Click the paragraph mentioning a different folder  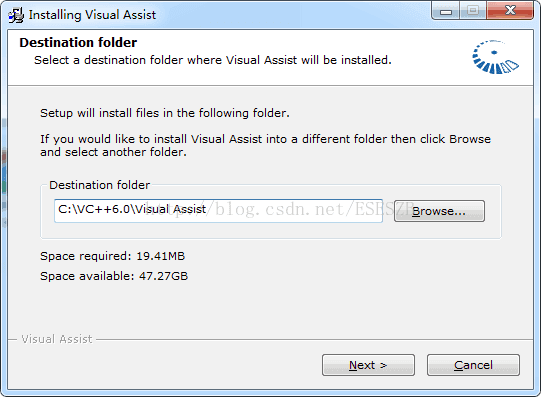tap(265, 145)
